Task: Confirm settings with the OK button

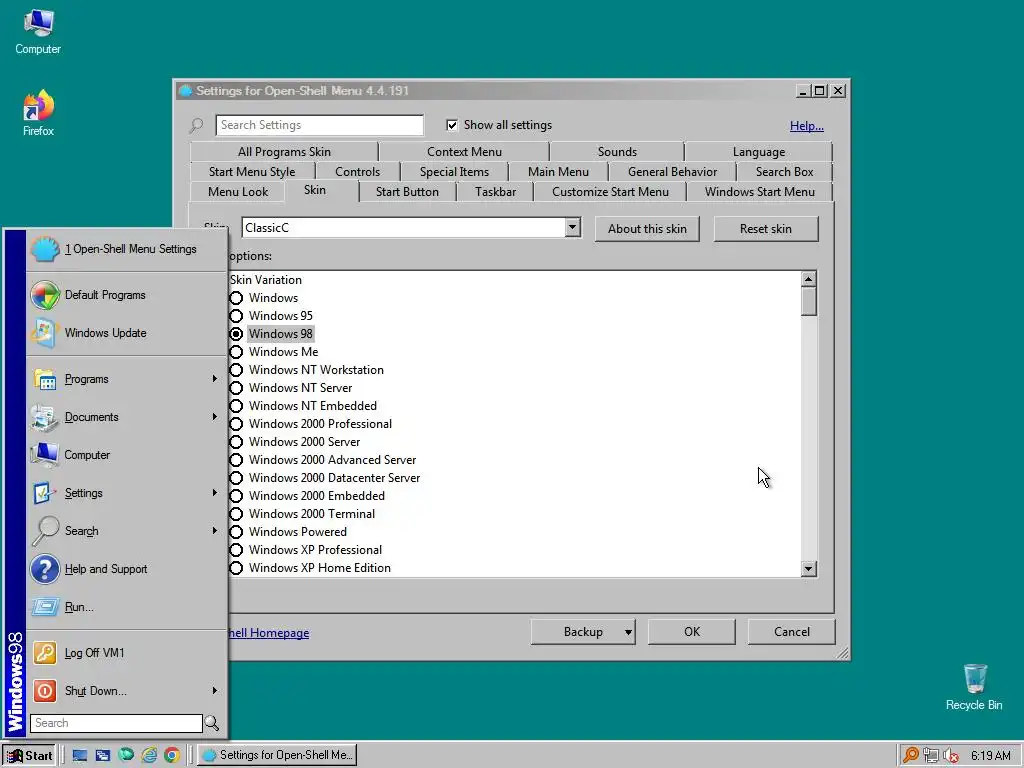Action: pyautogui.click(x=692, y=632)
